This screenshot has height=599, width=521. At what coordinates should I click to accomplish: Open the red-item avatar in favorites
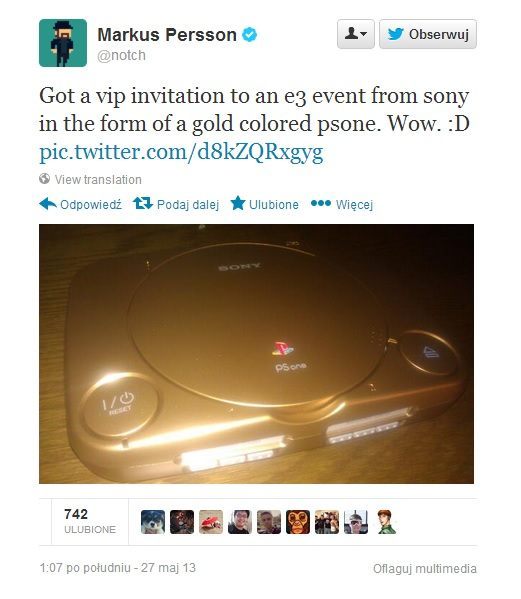(211, 522)
